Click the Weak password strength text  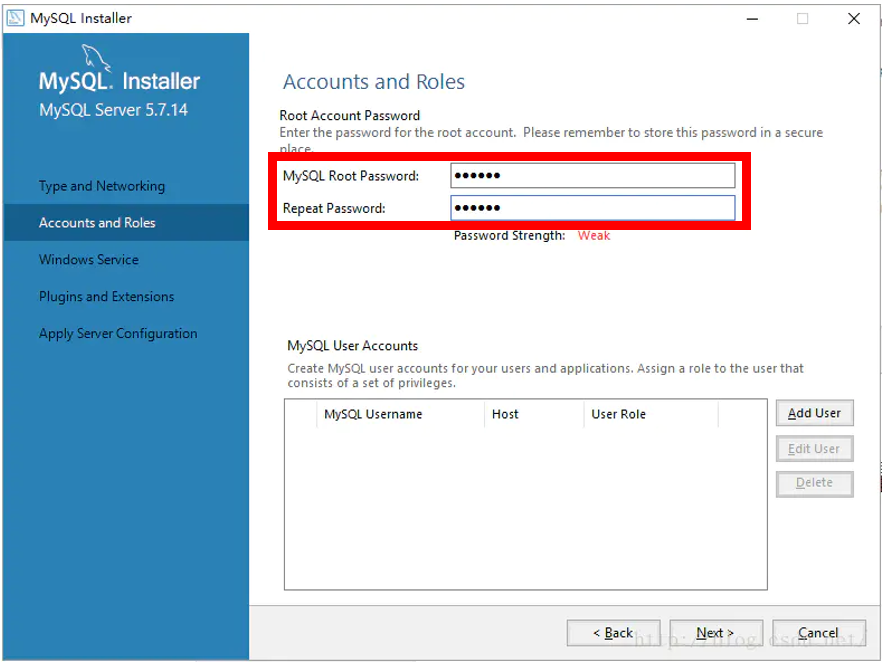point(593,236)
